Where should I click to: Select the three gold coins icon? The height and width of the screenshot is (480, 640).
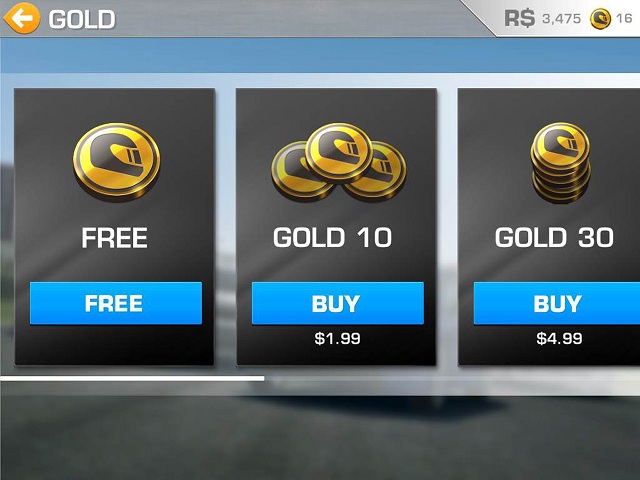tap(338, 162)
